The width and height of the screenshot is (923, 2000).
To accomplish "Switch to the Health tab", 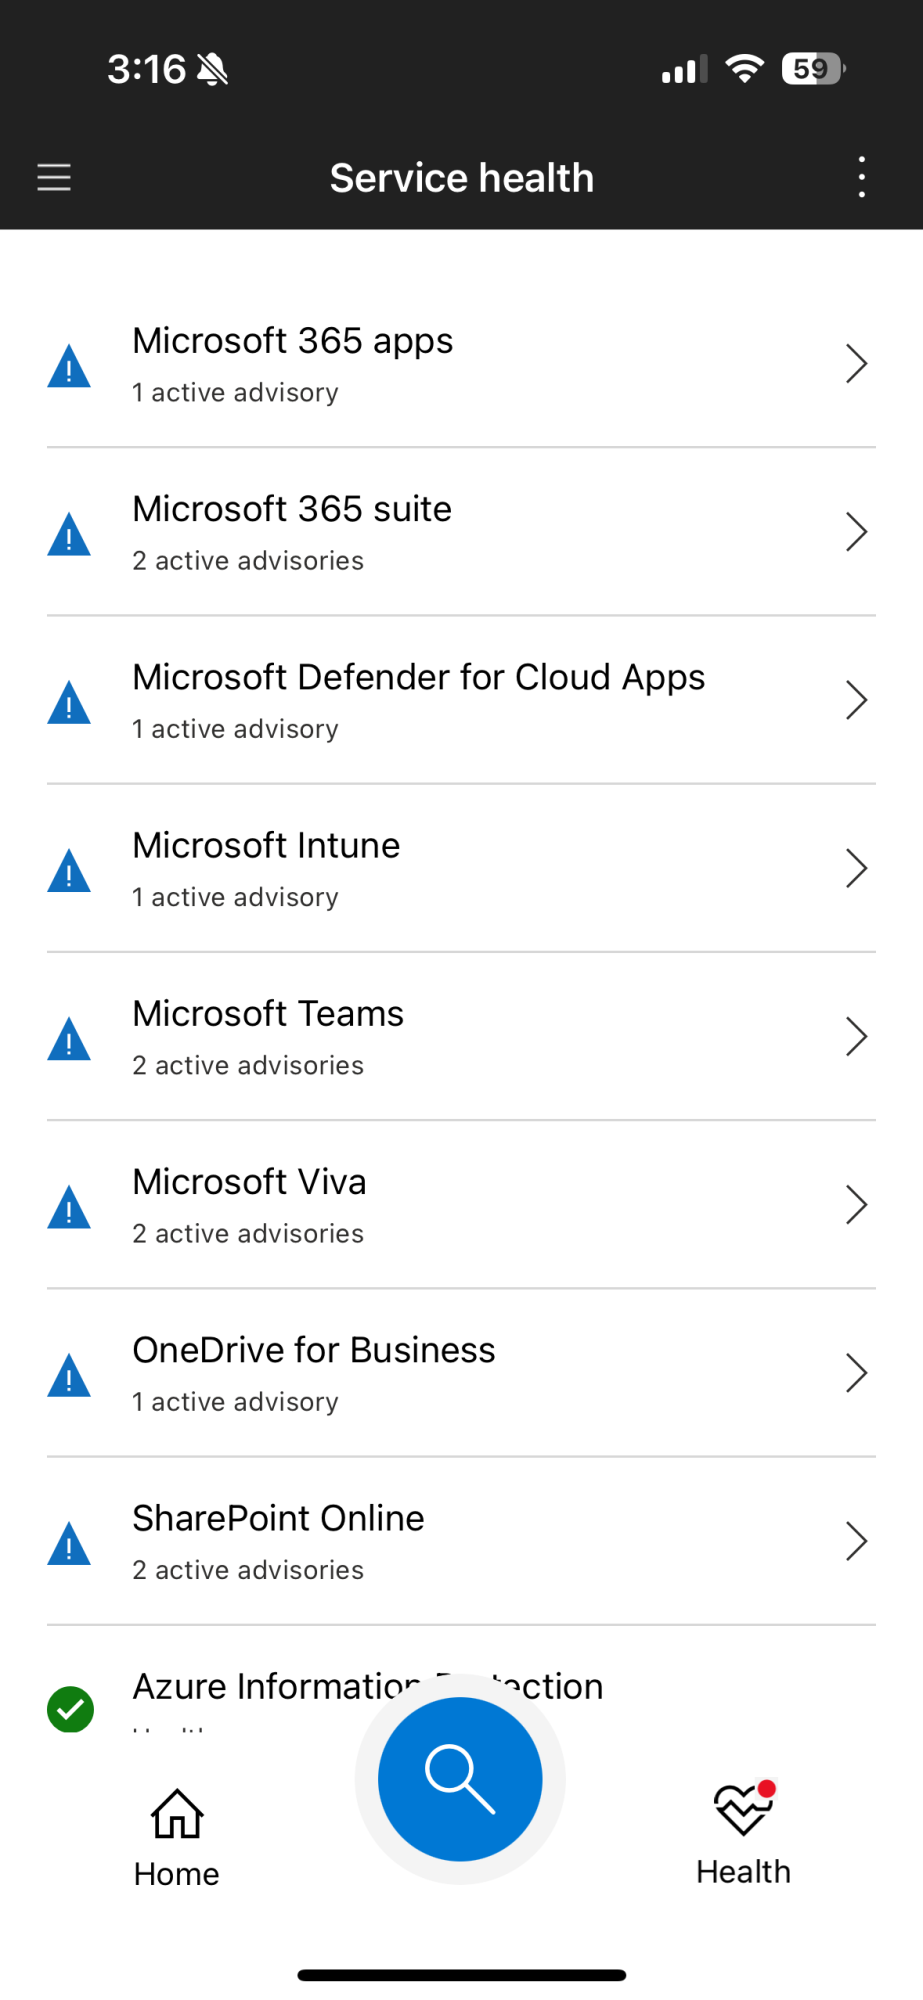I will (743, 1835).
